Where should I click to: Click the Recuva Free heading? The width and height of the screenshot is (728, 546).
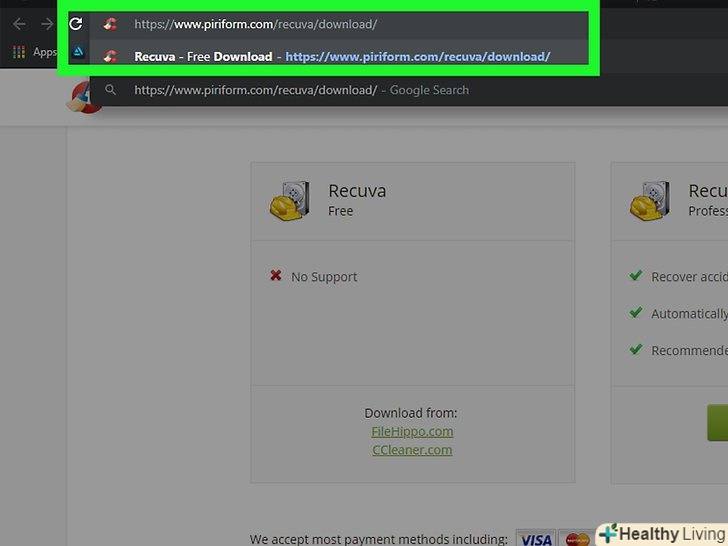(x=357, y=191)
